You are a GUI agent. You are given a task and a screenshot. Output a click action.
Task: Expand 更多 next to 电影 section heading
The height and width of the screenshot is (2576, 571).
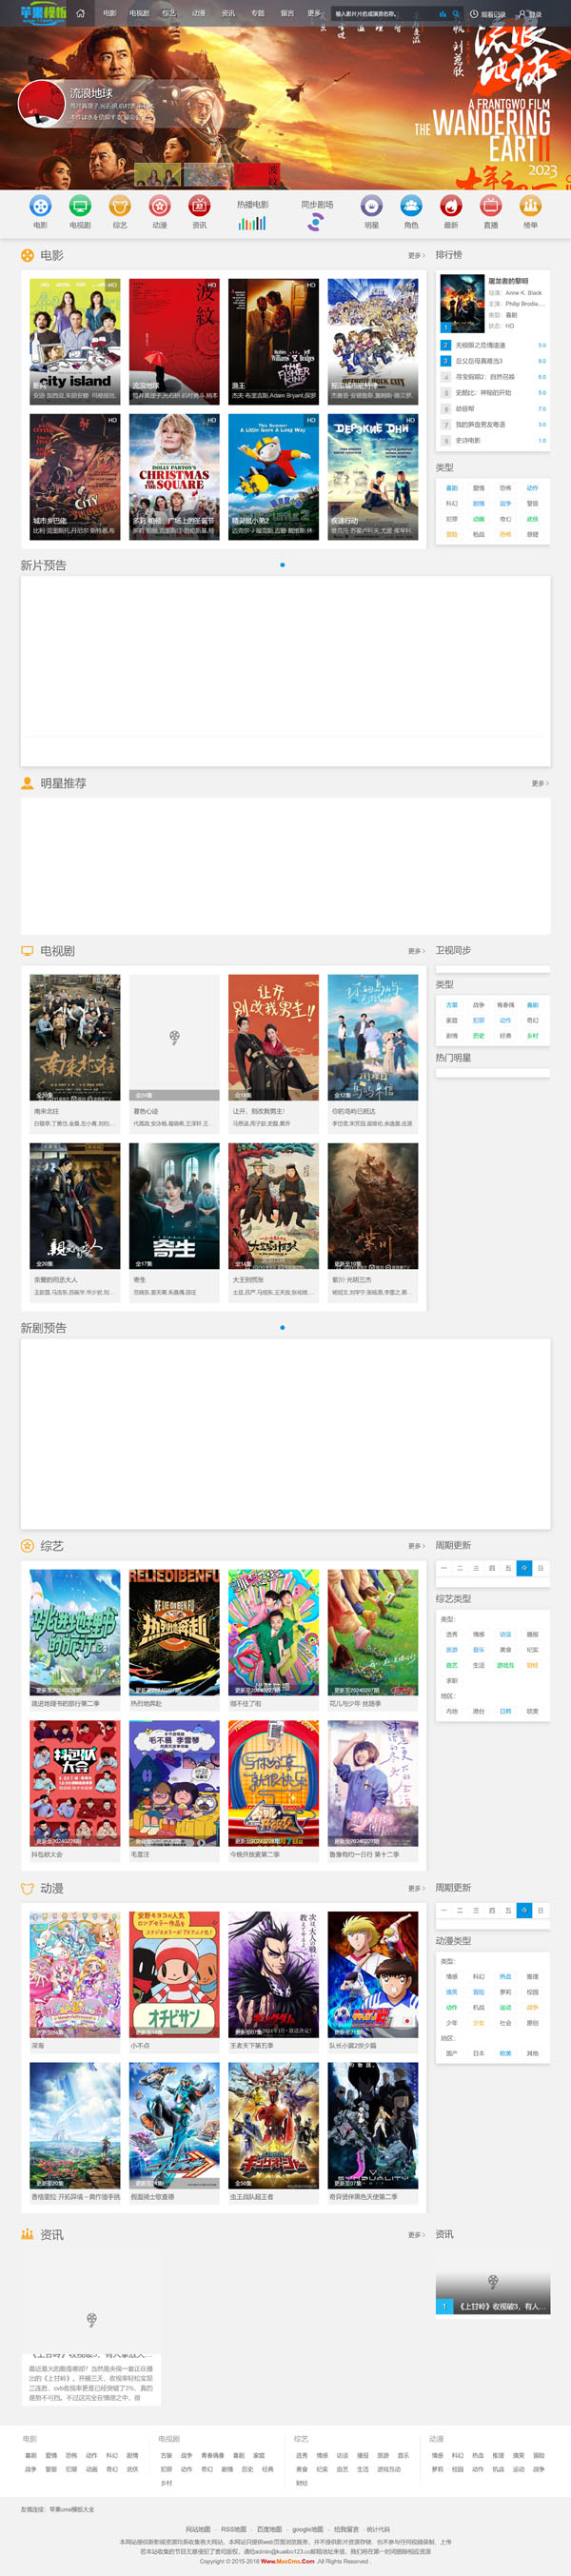pos(416,255)
